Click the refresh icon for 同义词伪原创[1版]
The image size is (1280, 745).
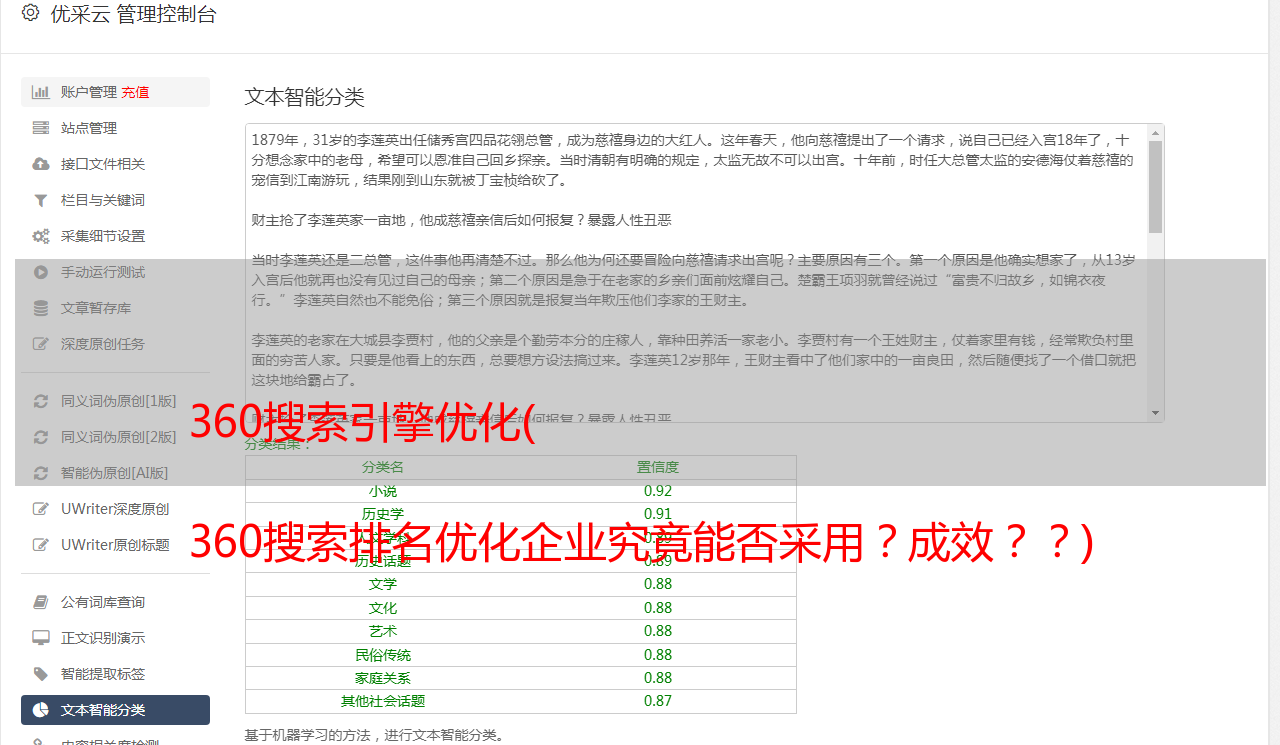click(x=41, y=401)
